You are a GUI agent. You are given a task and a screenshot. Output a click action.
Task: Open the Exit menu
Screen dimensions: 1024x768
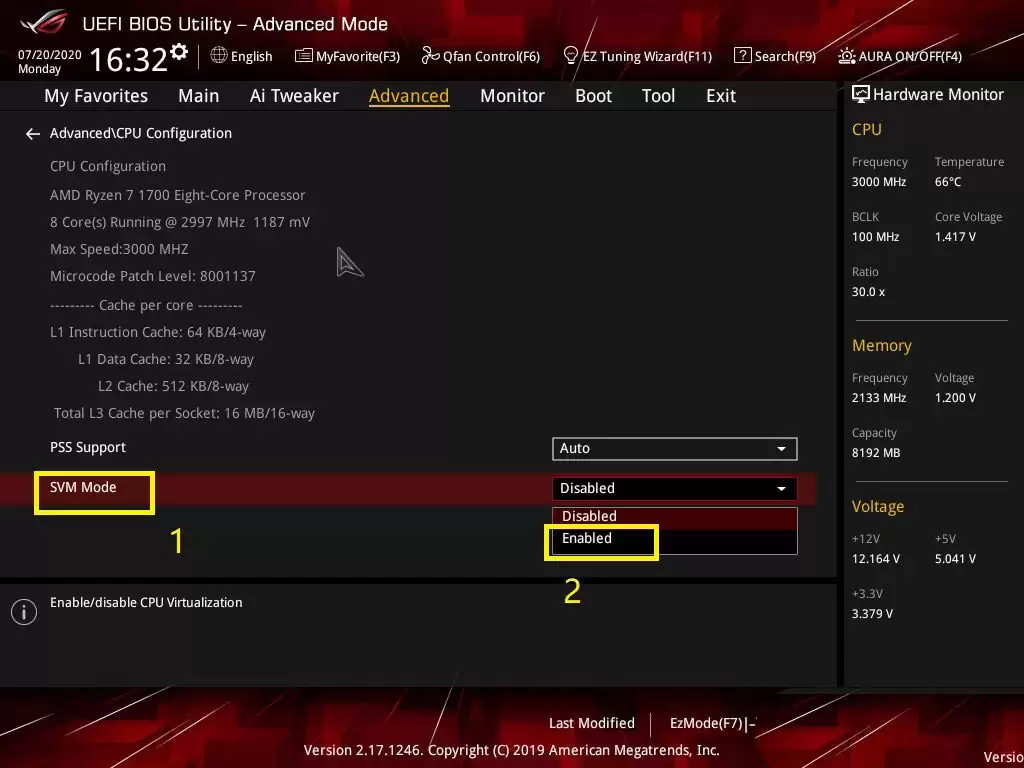720,95
